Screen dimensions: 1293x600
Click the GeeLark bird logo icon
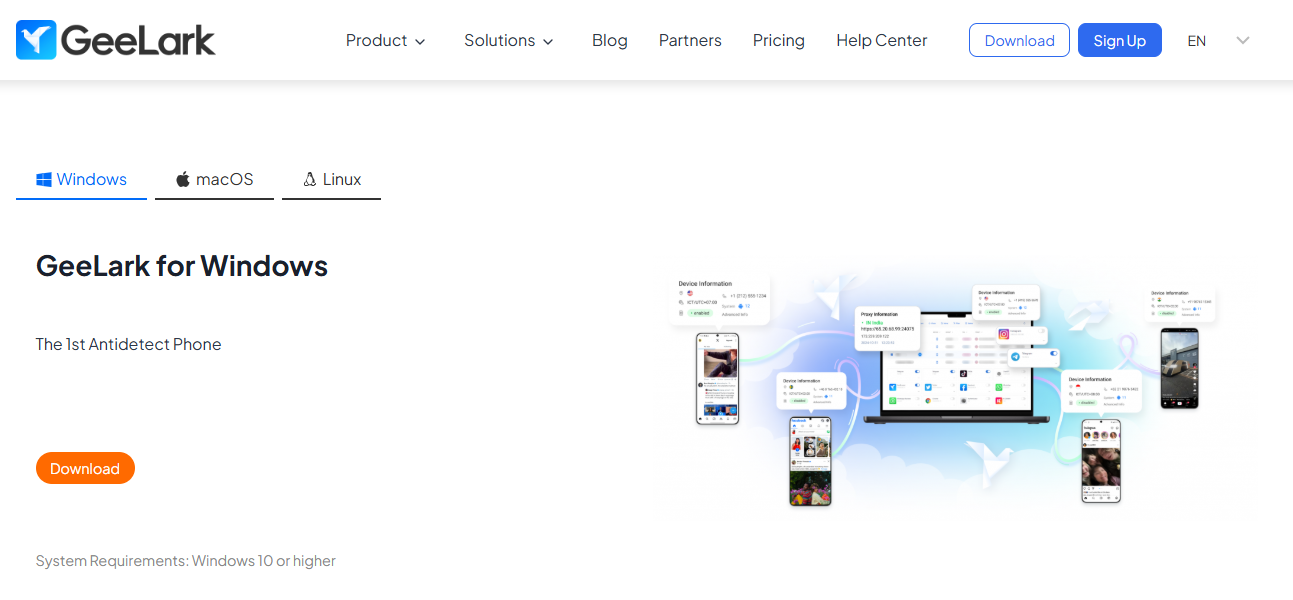coord(37,40)
